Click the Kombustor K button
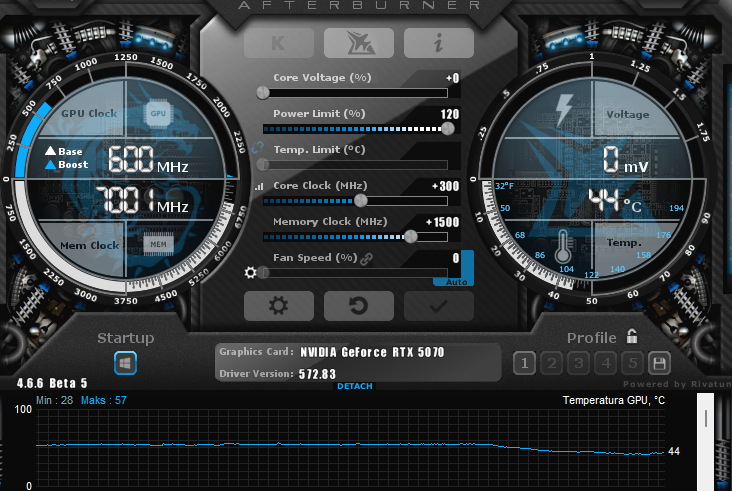This screenshot has height=491, width=732. [x=279, y=43]
